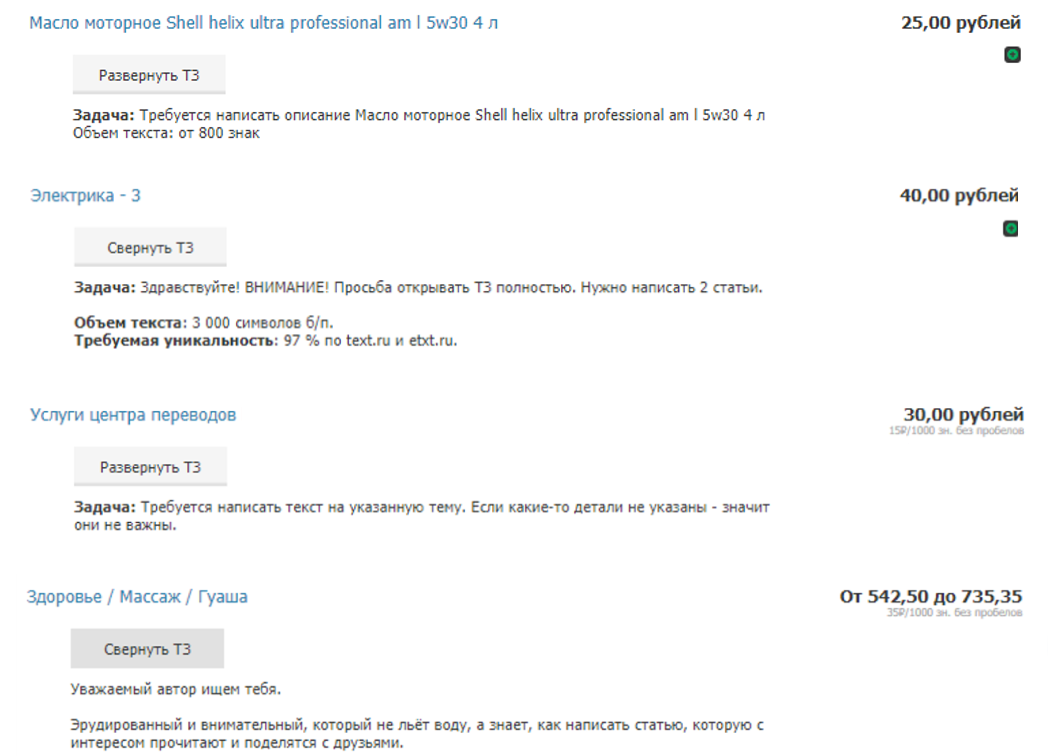
Task: Click green plus icon under 40,00 рублей price
Action: click(1011, 229)
